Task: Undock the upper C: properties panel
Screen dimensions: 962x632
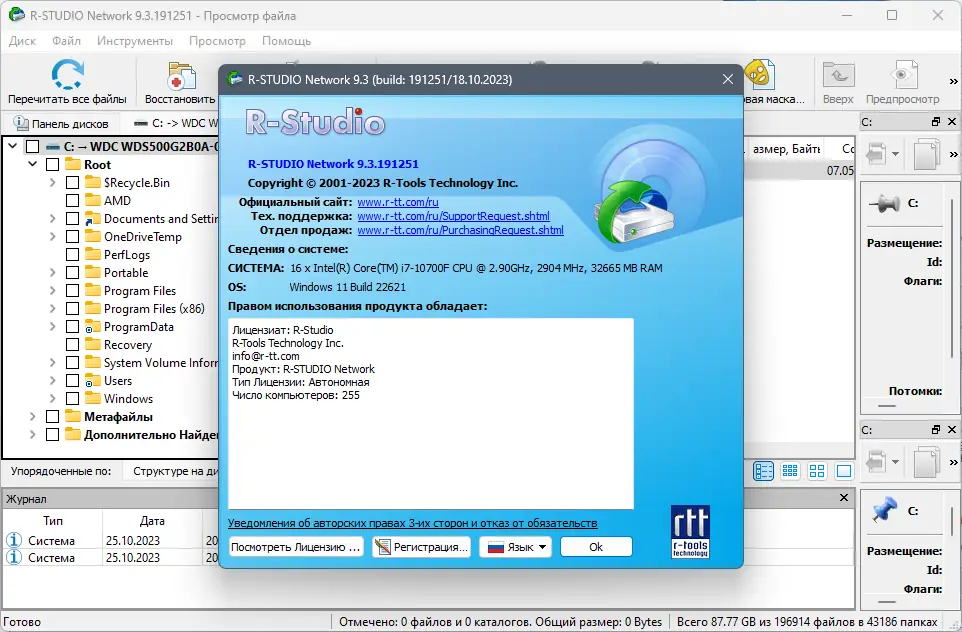Action: pos(936,121)
